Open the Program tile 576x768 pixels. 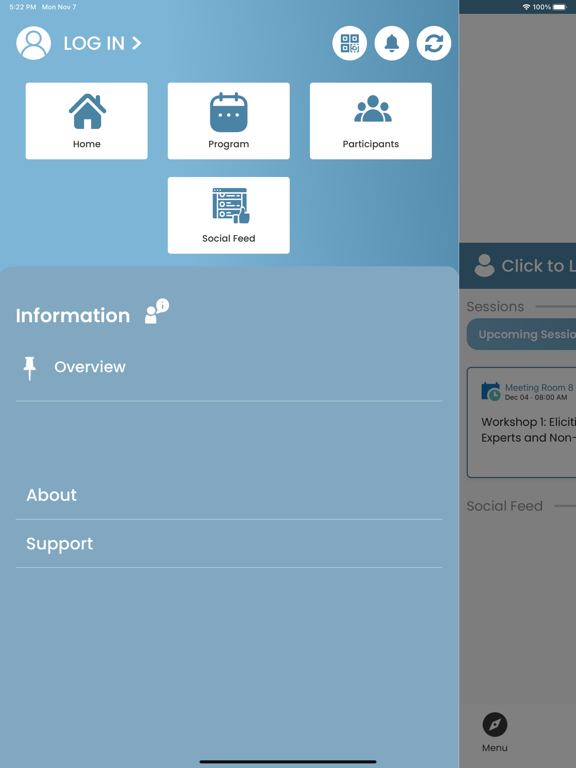point(229,121)
